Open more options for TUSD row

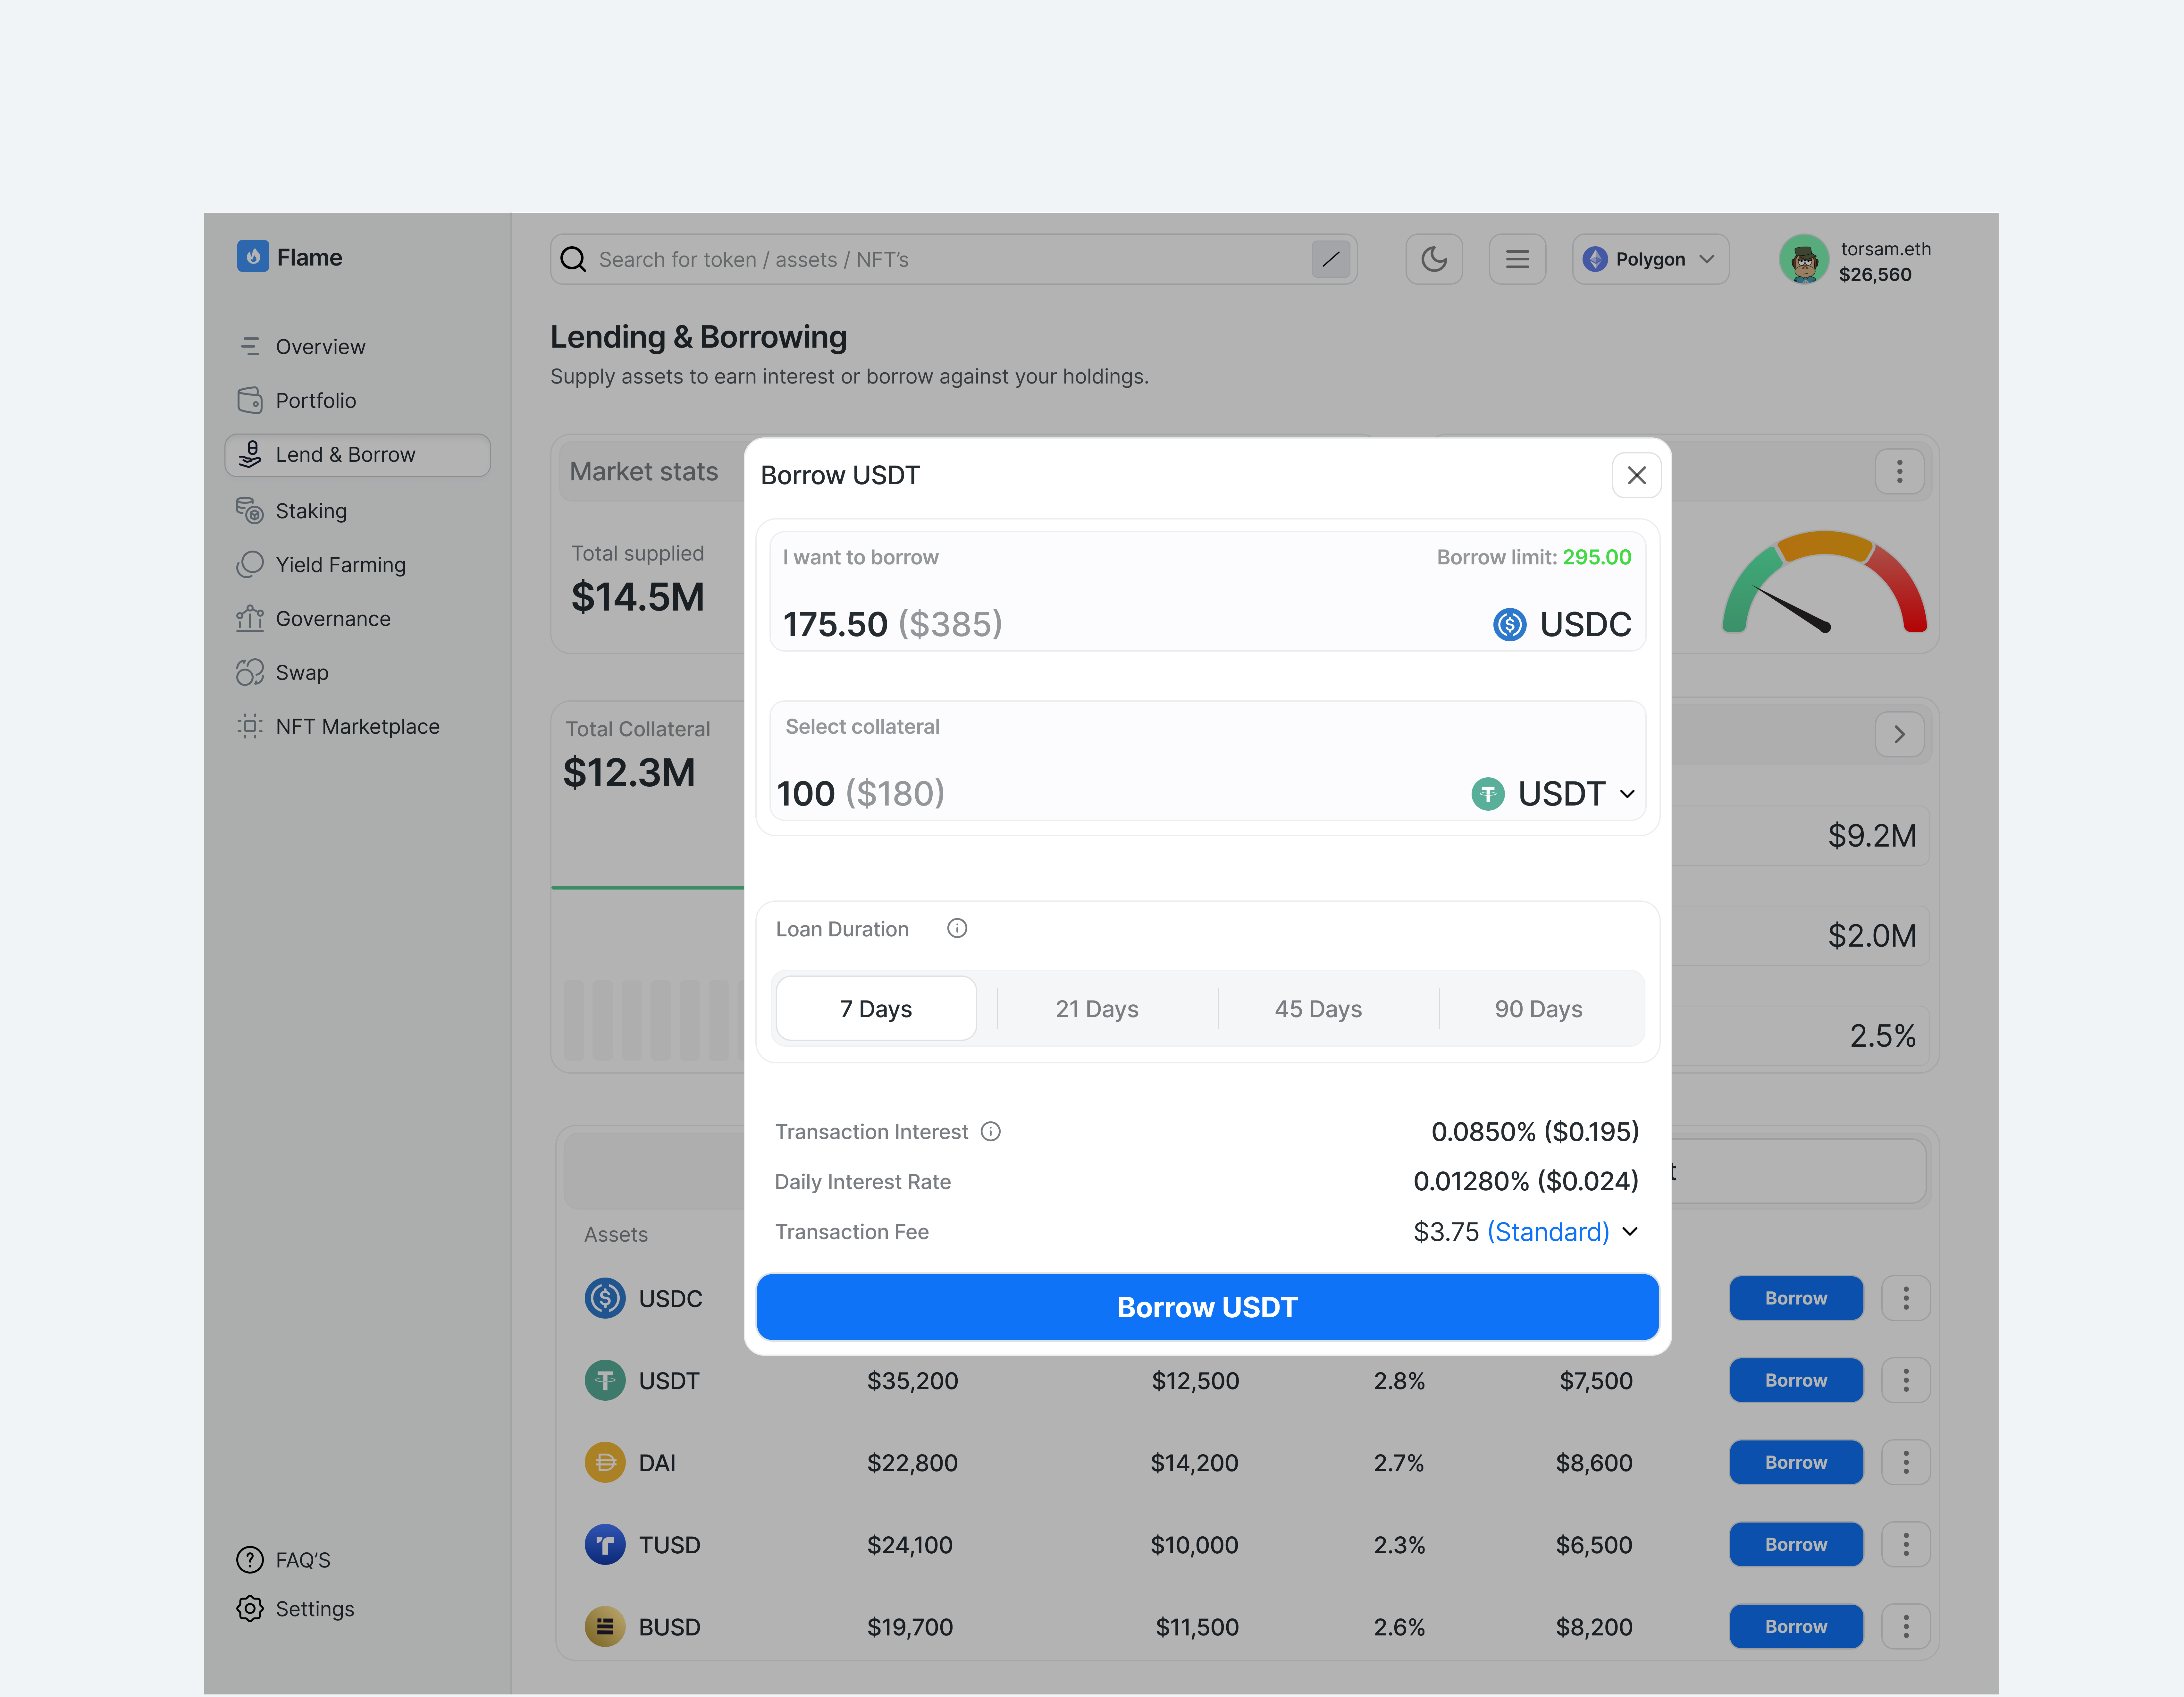pos(1906,1544)
